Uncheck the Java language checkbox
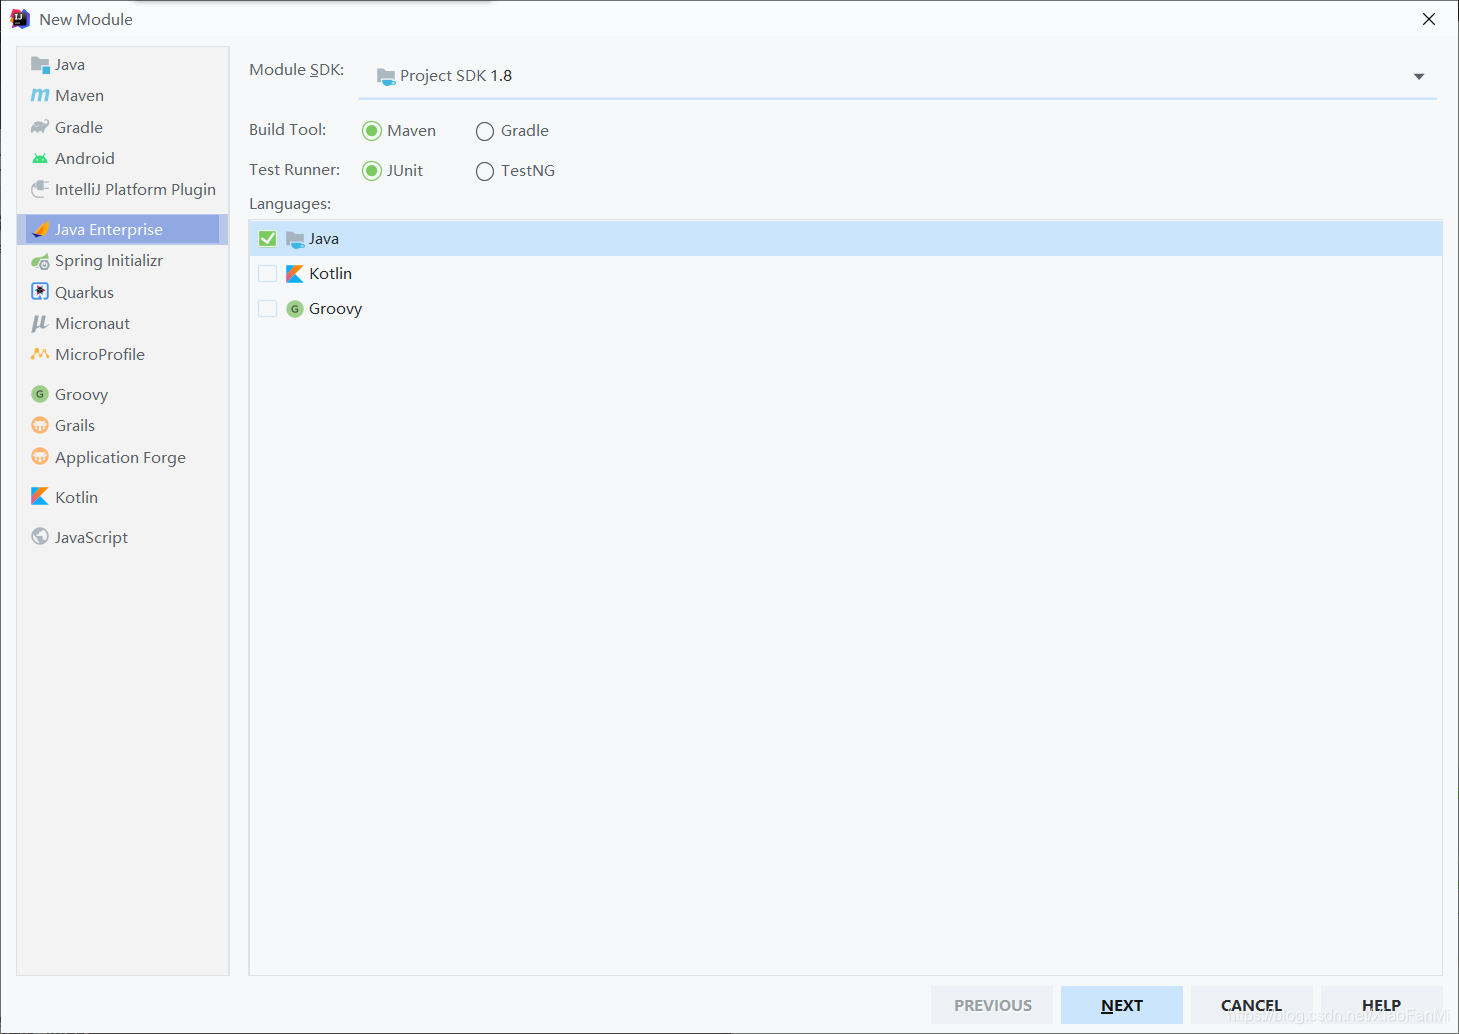1459x1034 pixels. (267, 238)
